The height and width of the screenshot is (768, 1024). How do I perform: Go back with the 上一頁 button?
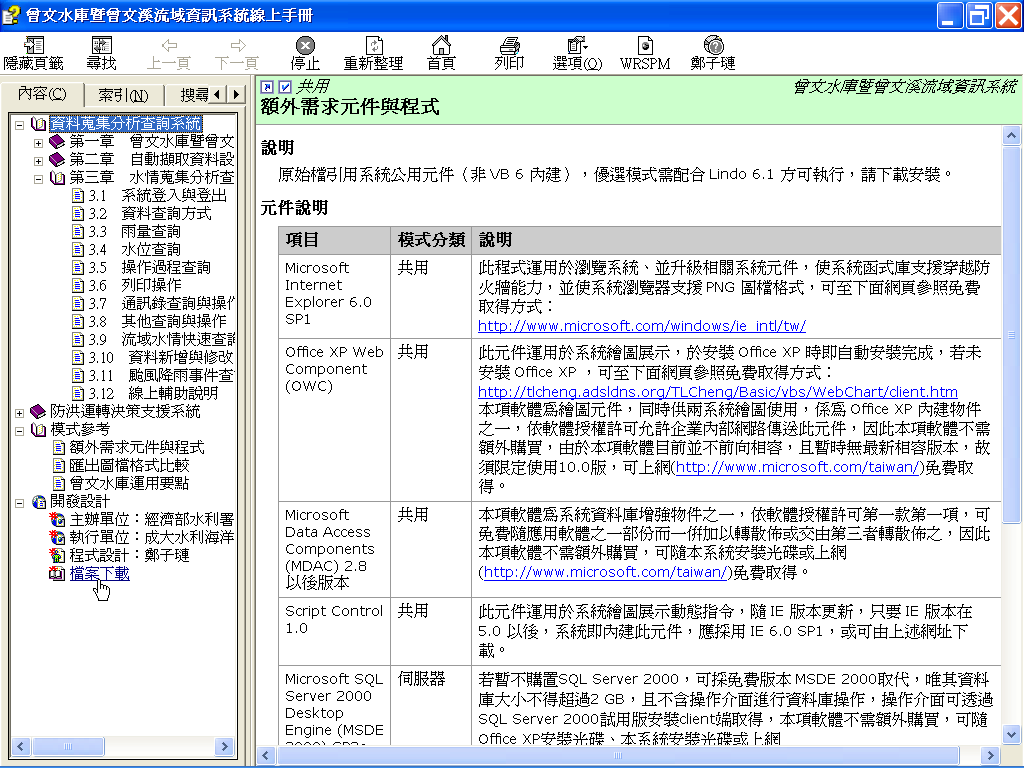168,53
